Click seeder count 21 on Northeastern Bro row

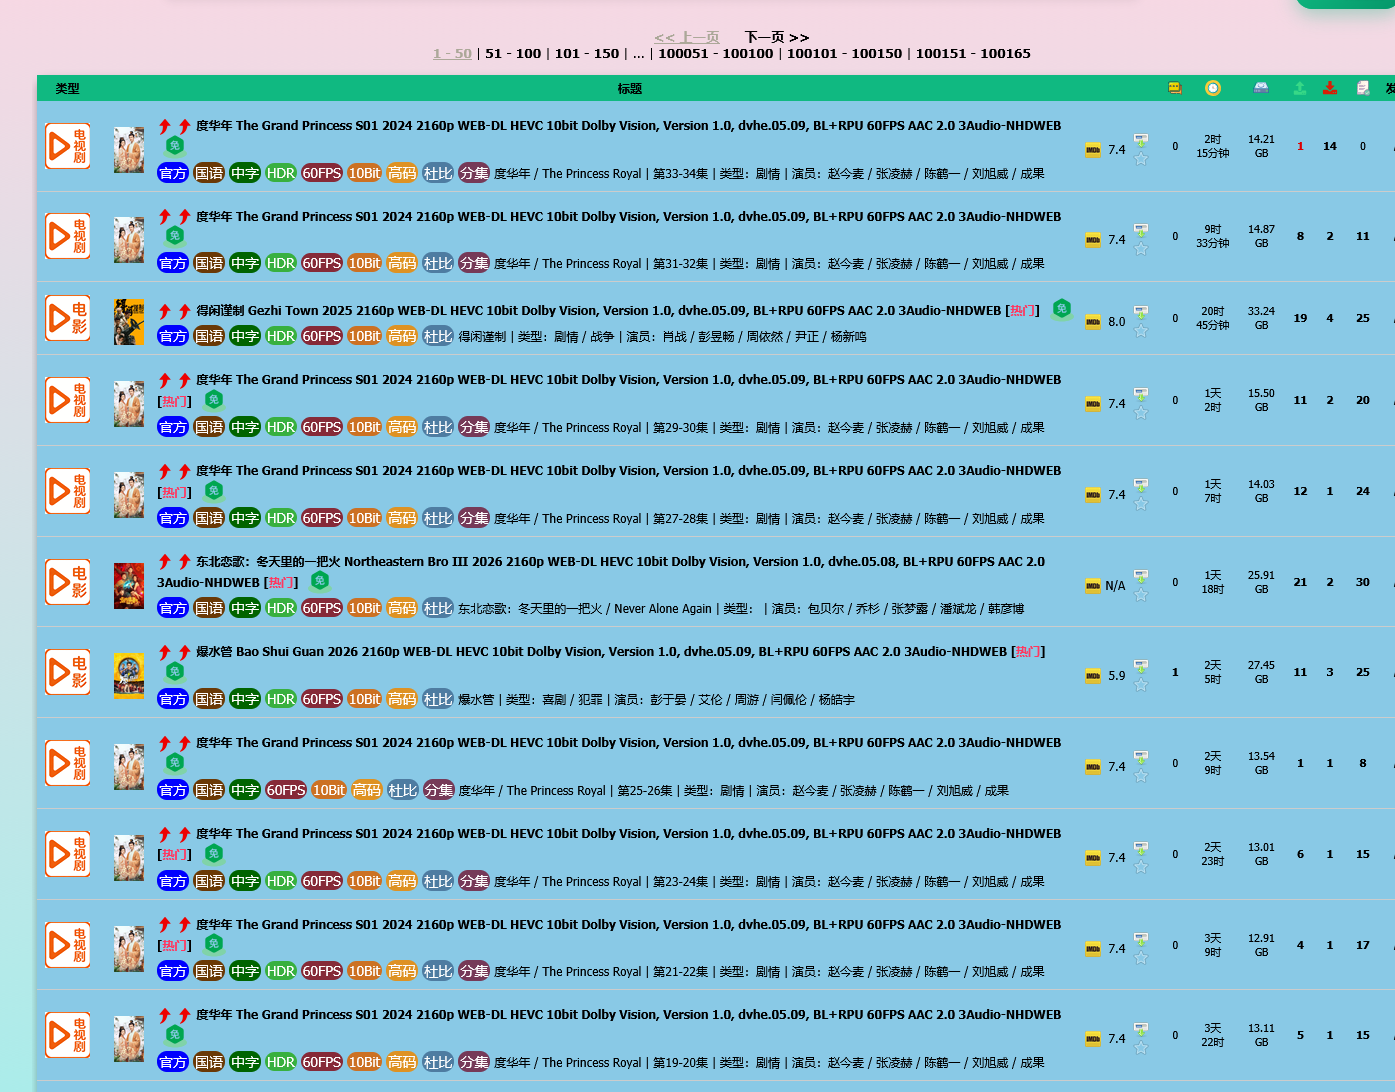(1300, 582)
